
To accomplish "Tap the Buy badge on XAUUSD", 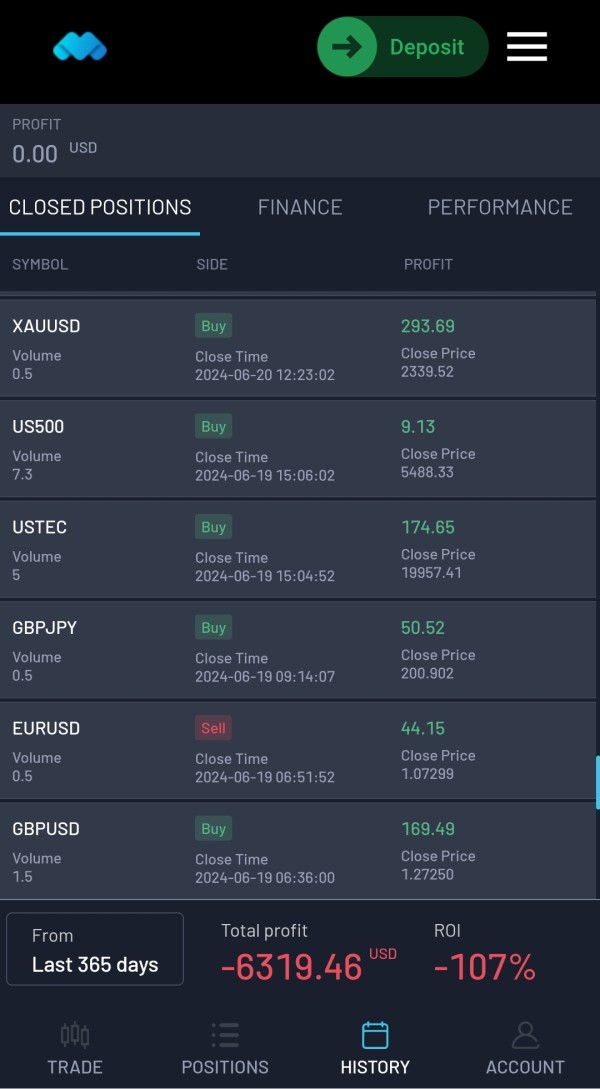I will [x=213, y=326].
